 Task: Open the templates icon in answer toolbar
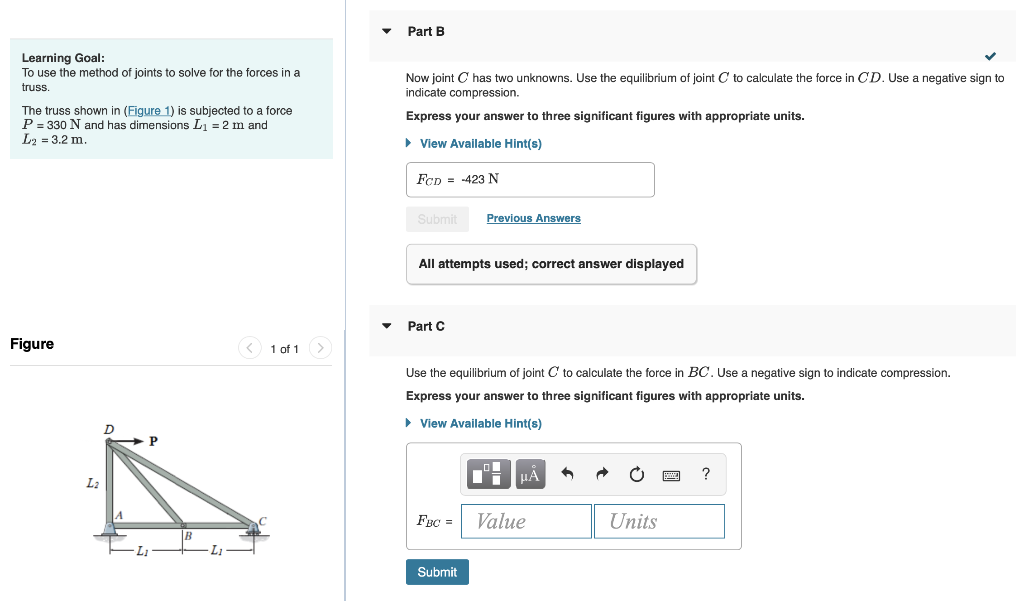tap(488, 474)
